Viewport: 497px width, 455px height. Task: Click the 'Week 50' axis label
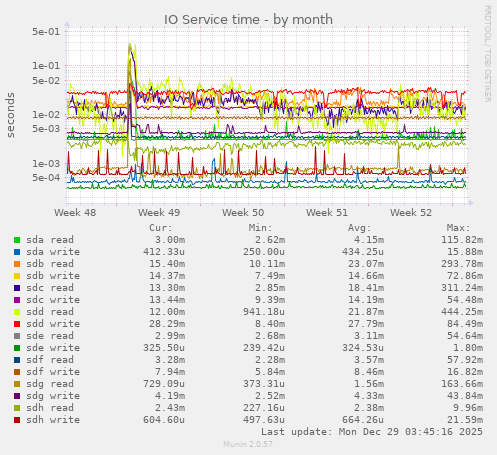click(x=243, y=212)
